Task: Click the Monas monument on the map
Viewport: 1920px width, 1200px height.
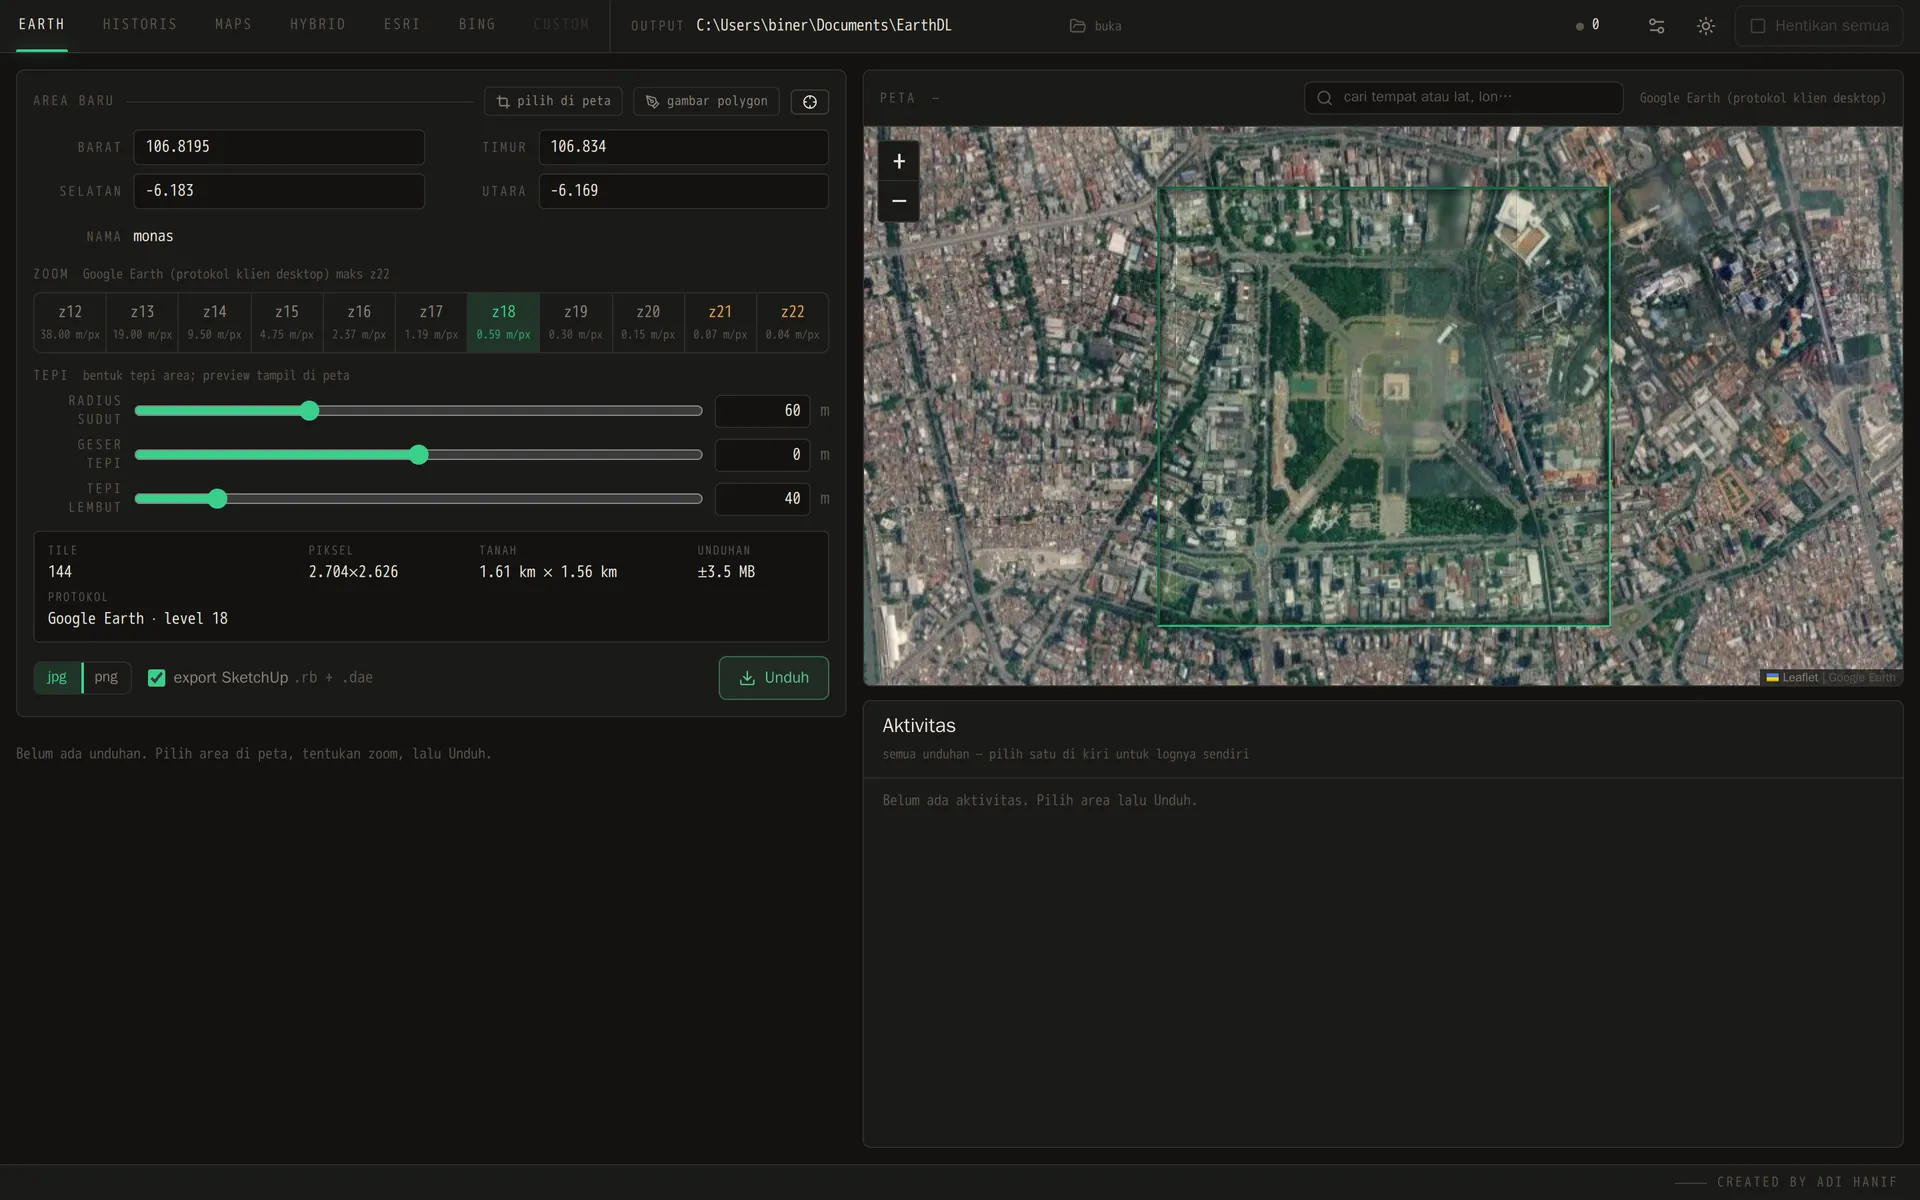Action: [1395, 387]
